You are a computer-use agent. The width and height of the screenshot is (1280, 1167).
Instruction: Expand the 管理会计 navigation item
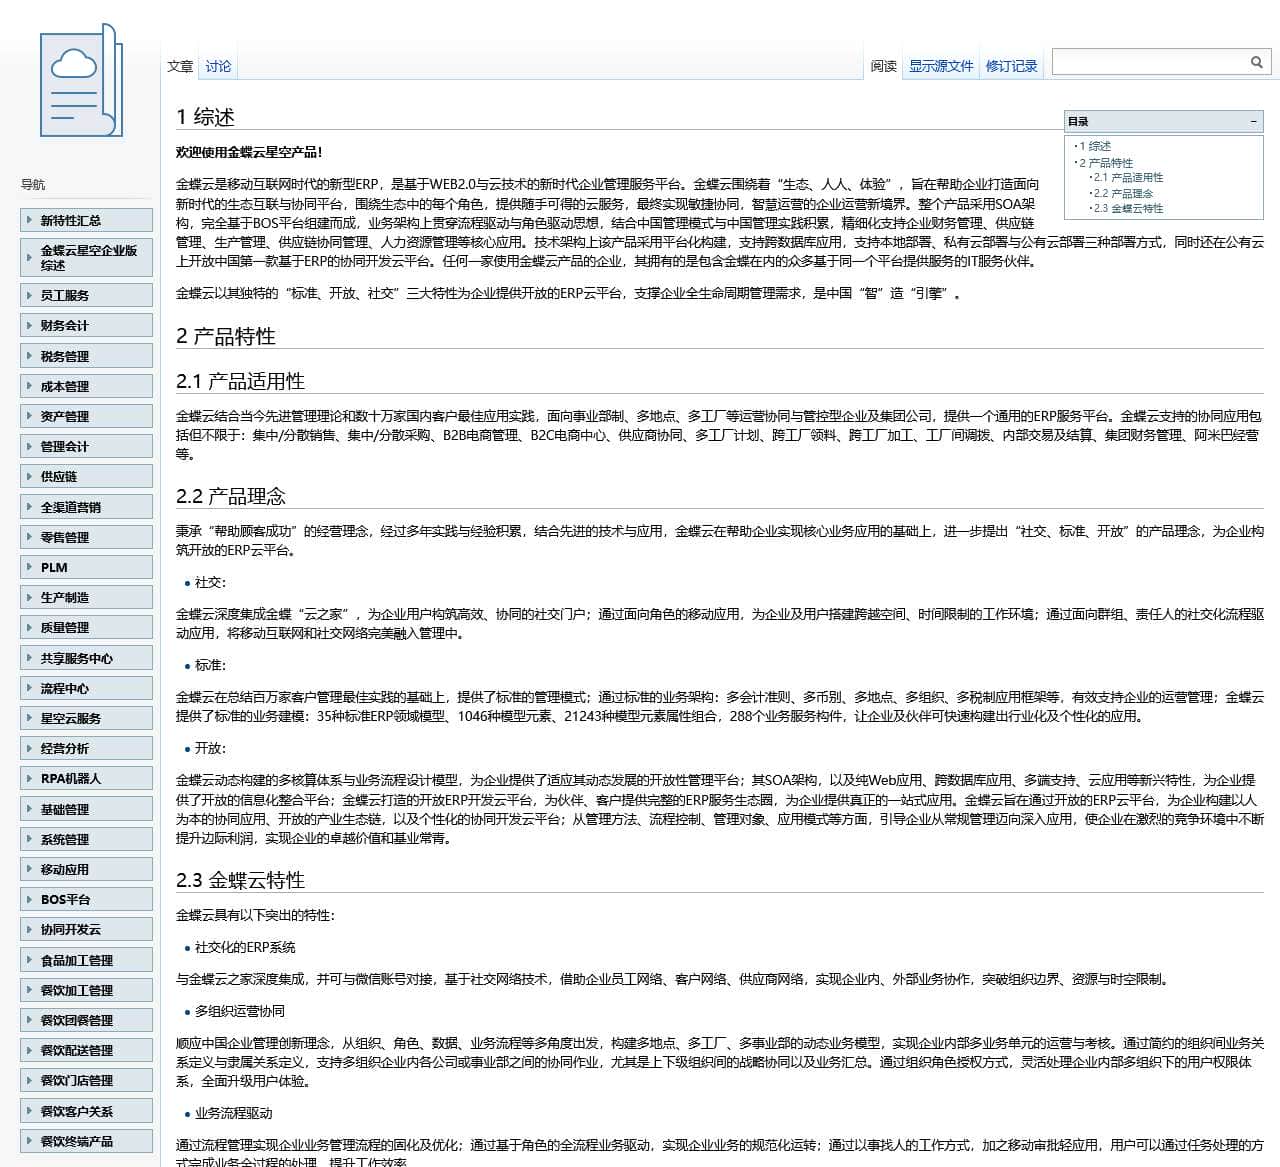tap(86, 446)
